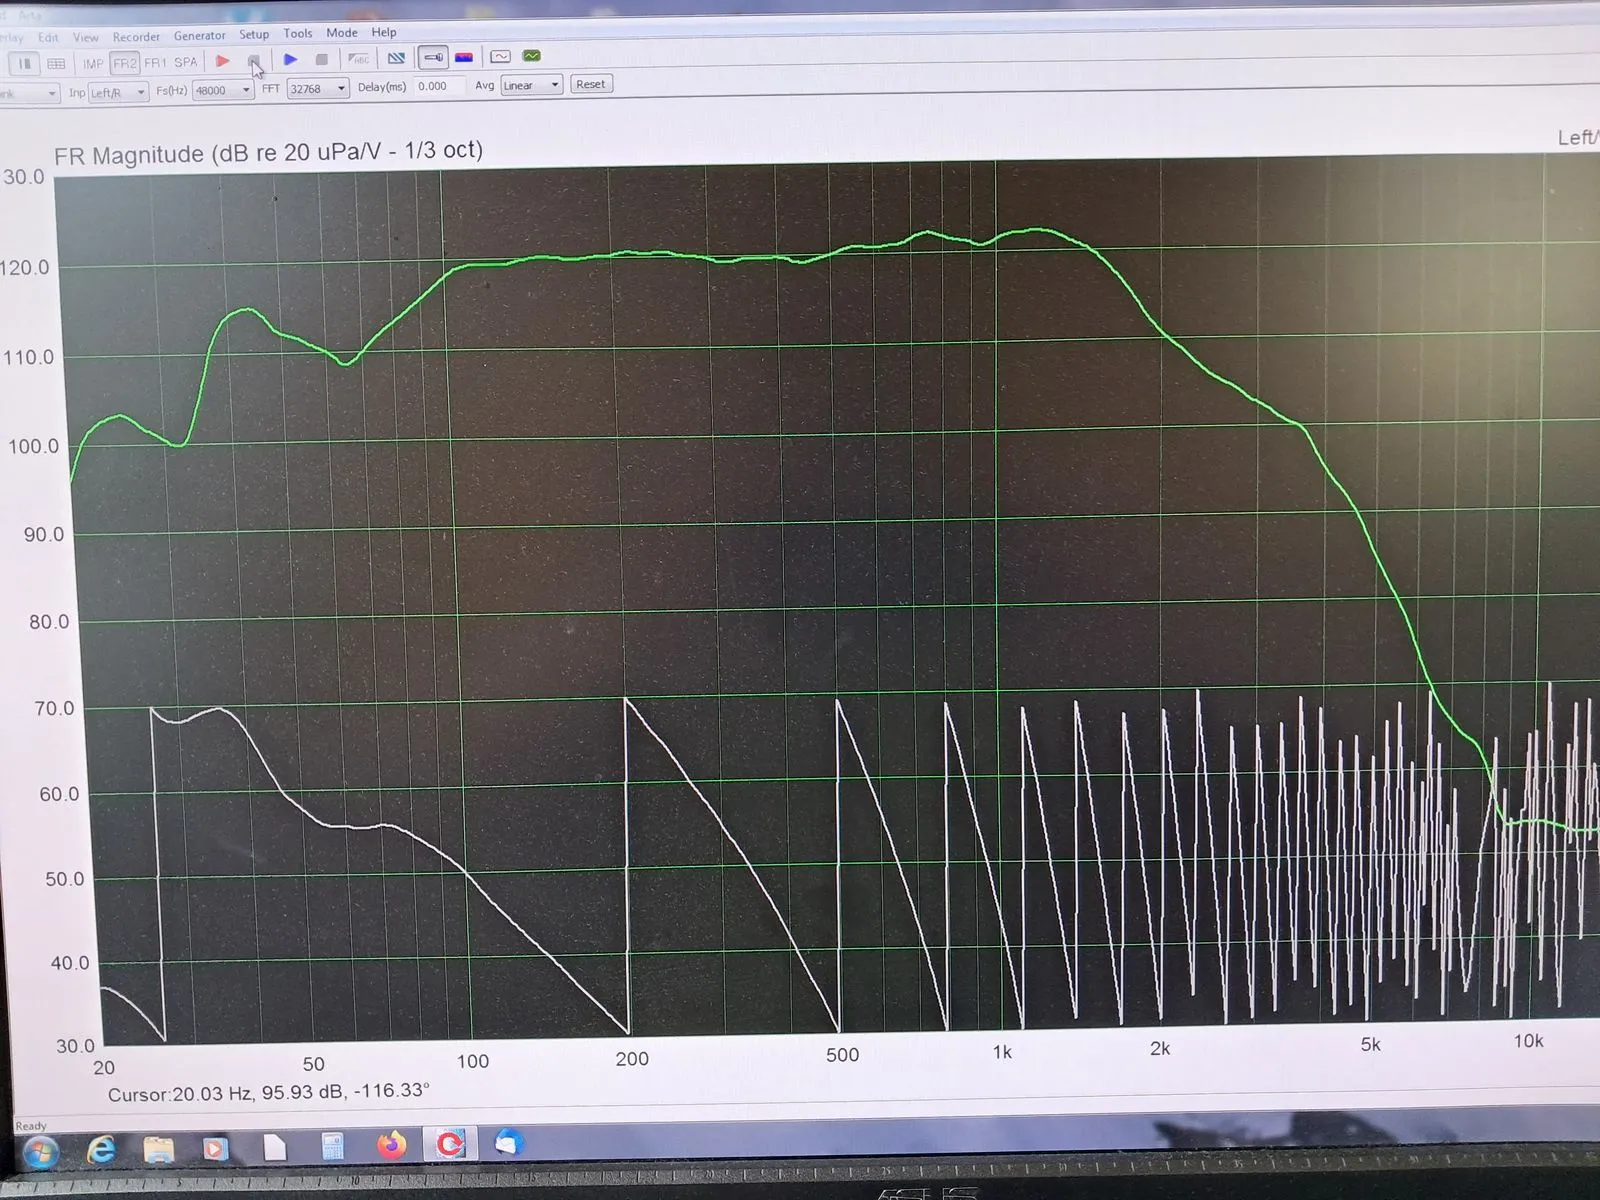Open the Inp Left/R input dropdown
This screenshot has width=1600, height=1200.
pyautogui.click(x=118, y=92)
